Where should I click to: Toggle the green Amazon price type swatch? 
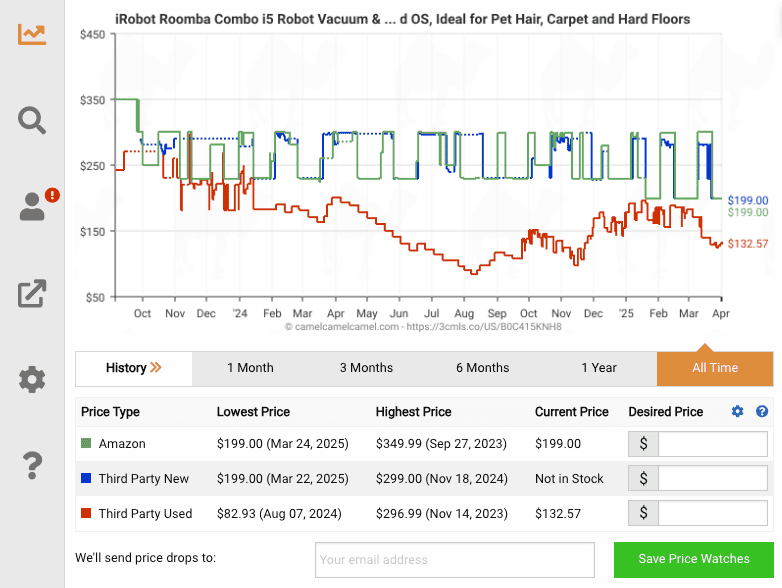tap(86, 444)
